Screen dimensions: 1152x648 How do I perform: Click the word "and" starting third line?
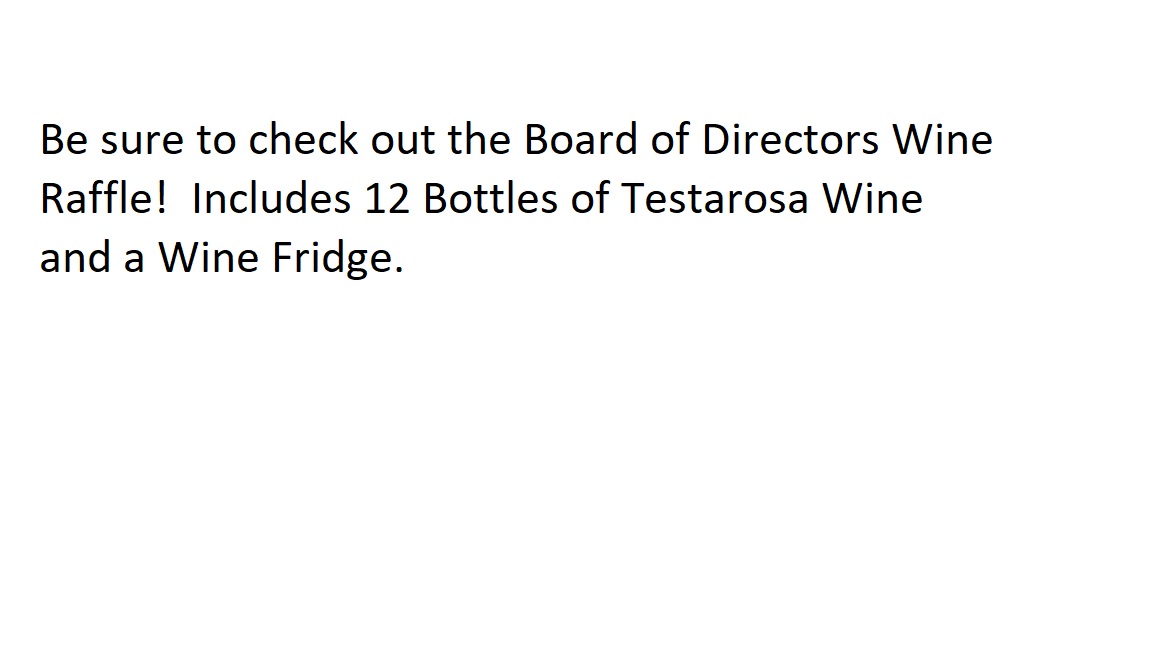pos(75,257)
